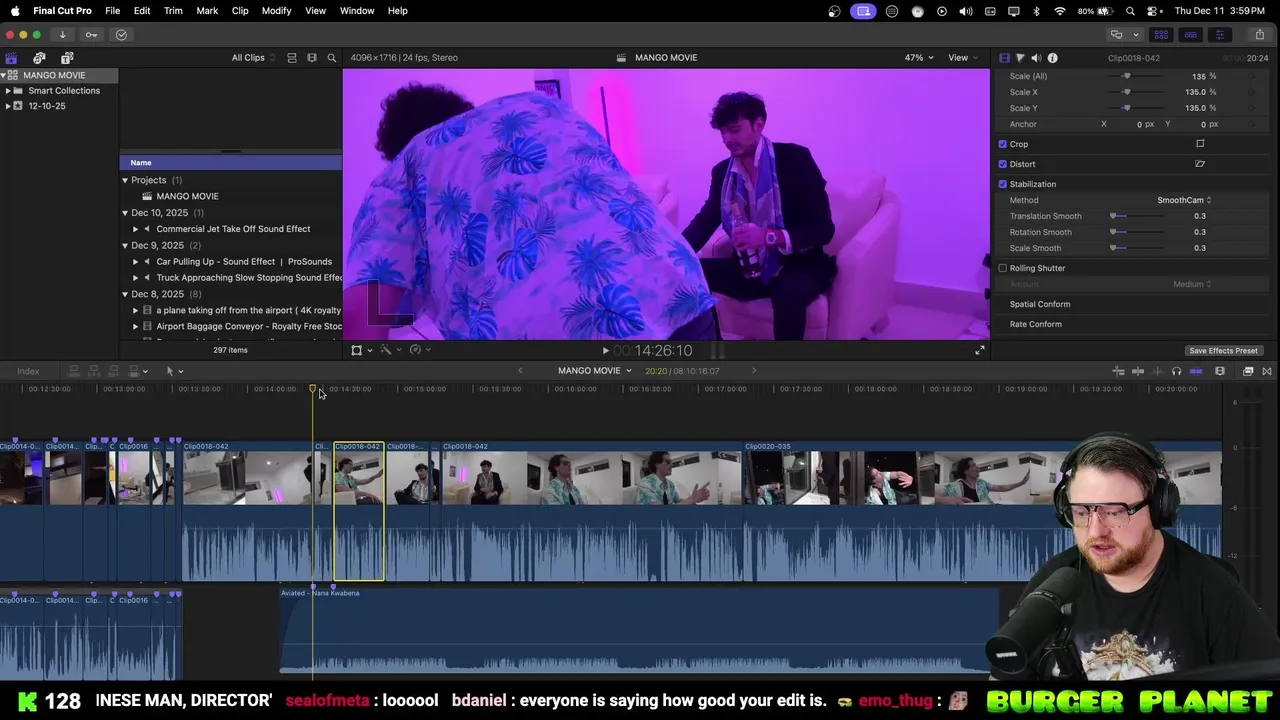Open the Clip menu
Screen dimensions: 1280x720
pos(240,11)
